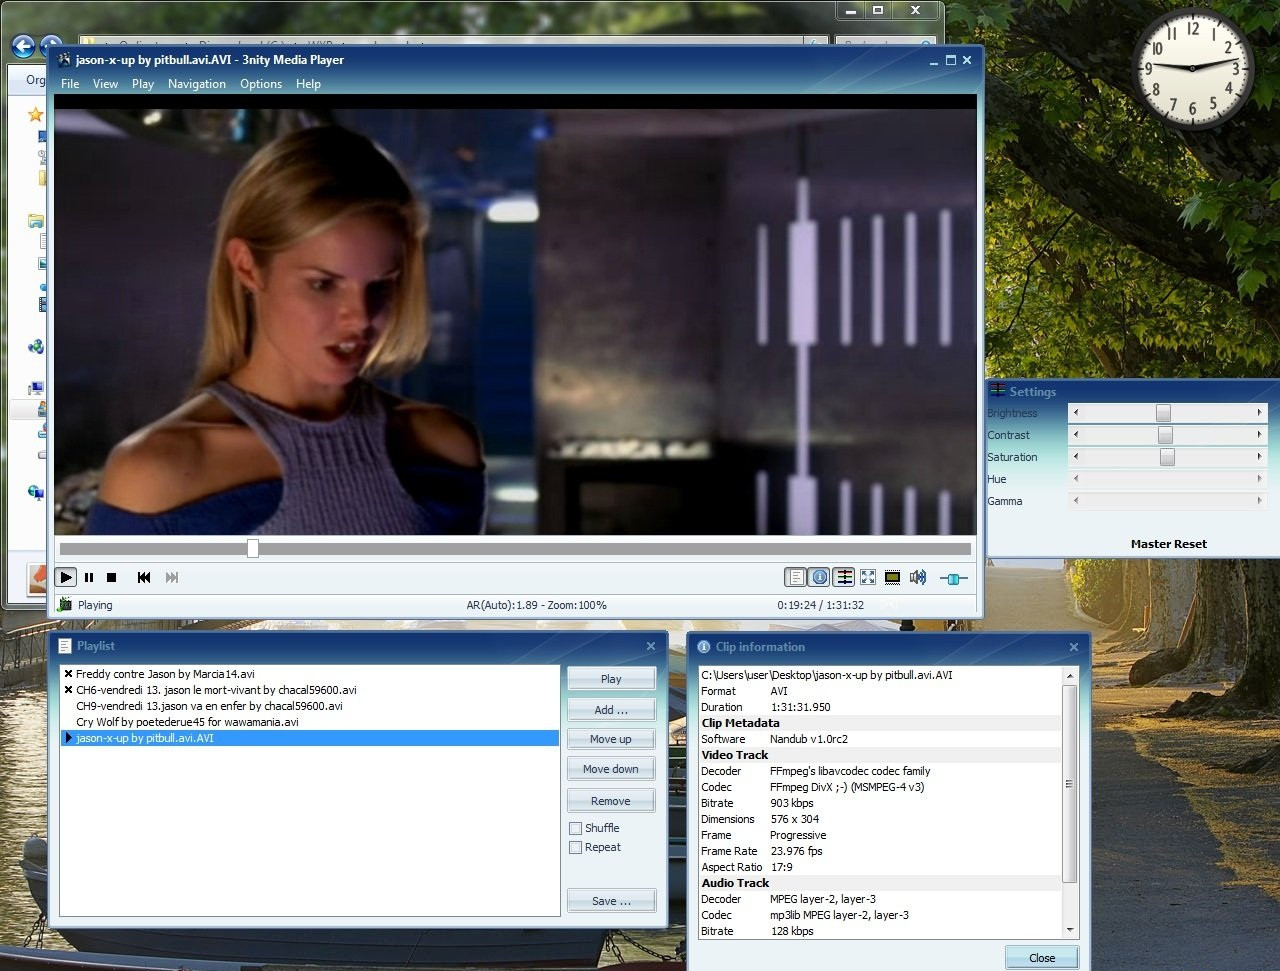The image size is (1280, 971).
Task: Select 'CH6-vendredi 13. jason le mort-vivant' playlist entry
Action: coord(309,690)
